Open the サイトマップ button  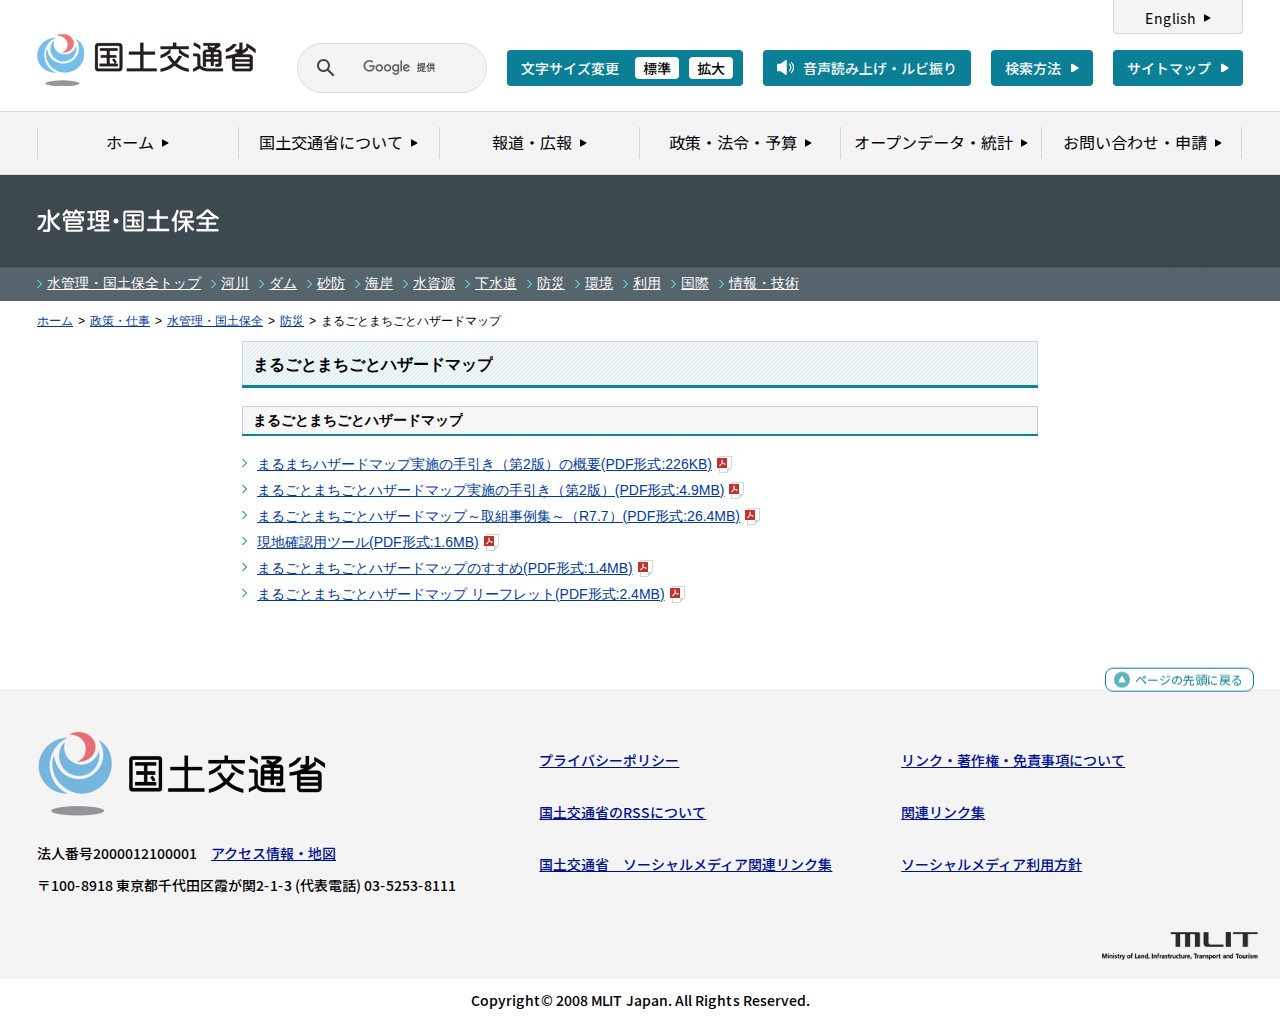(1177, 68)
